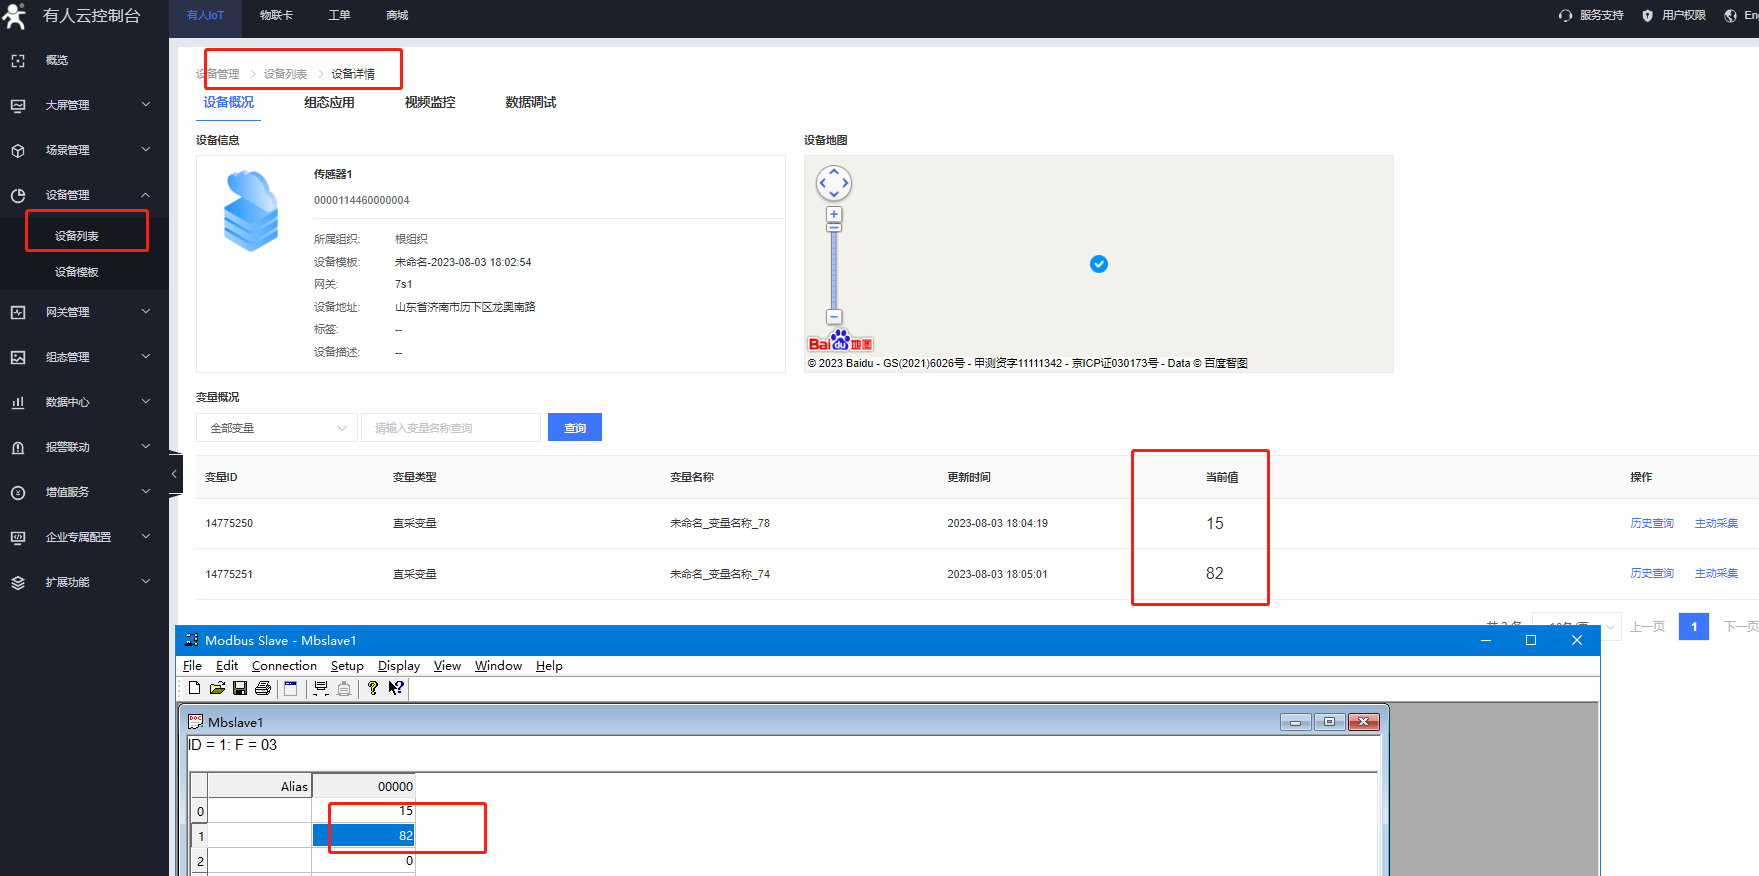Open the Connection menu in Modbus Slave
The height and width of the screenshot is (876, 1759).
tap(284, 666)
